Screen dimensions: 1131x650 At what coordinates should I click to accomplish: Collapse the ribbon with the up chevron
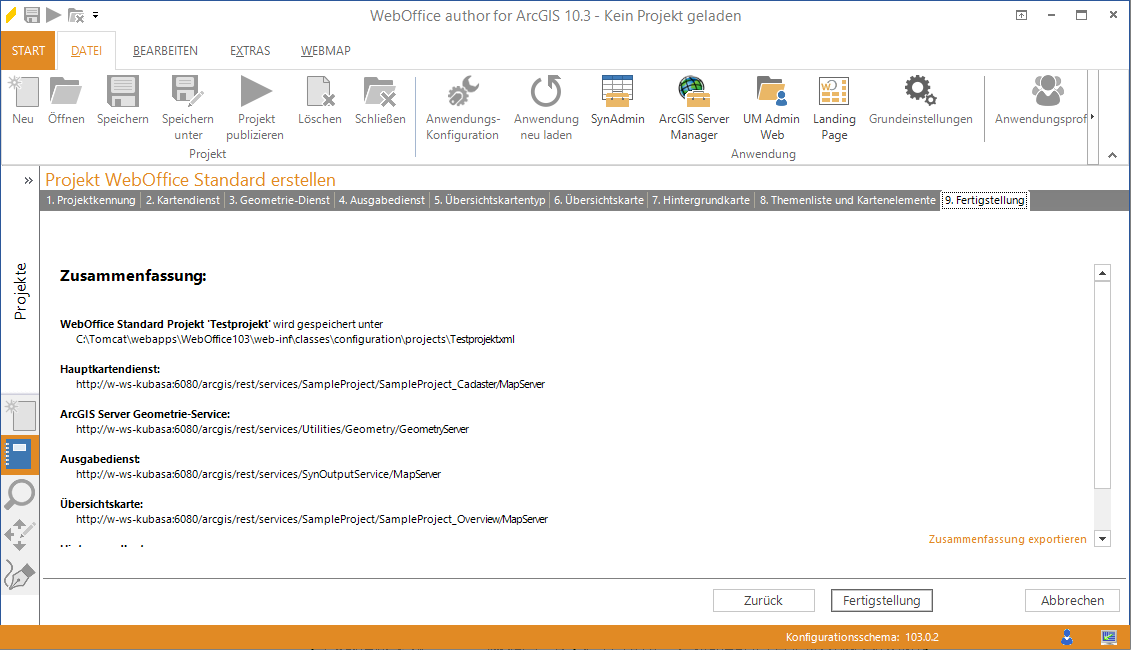(1112, 155)
